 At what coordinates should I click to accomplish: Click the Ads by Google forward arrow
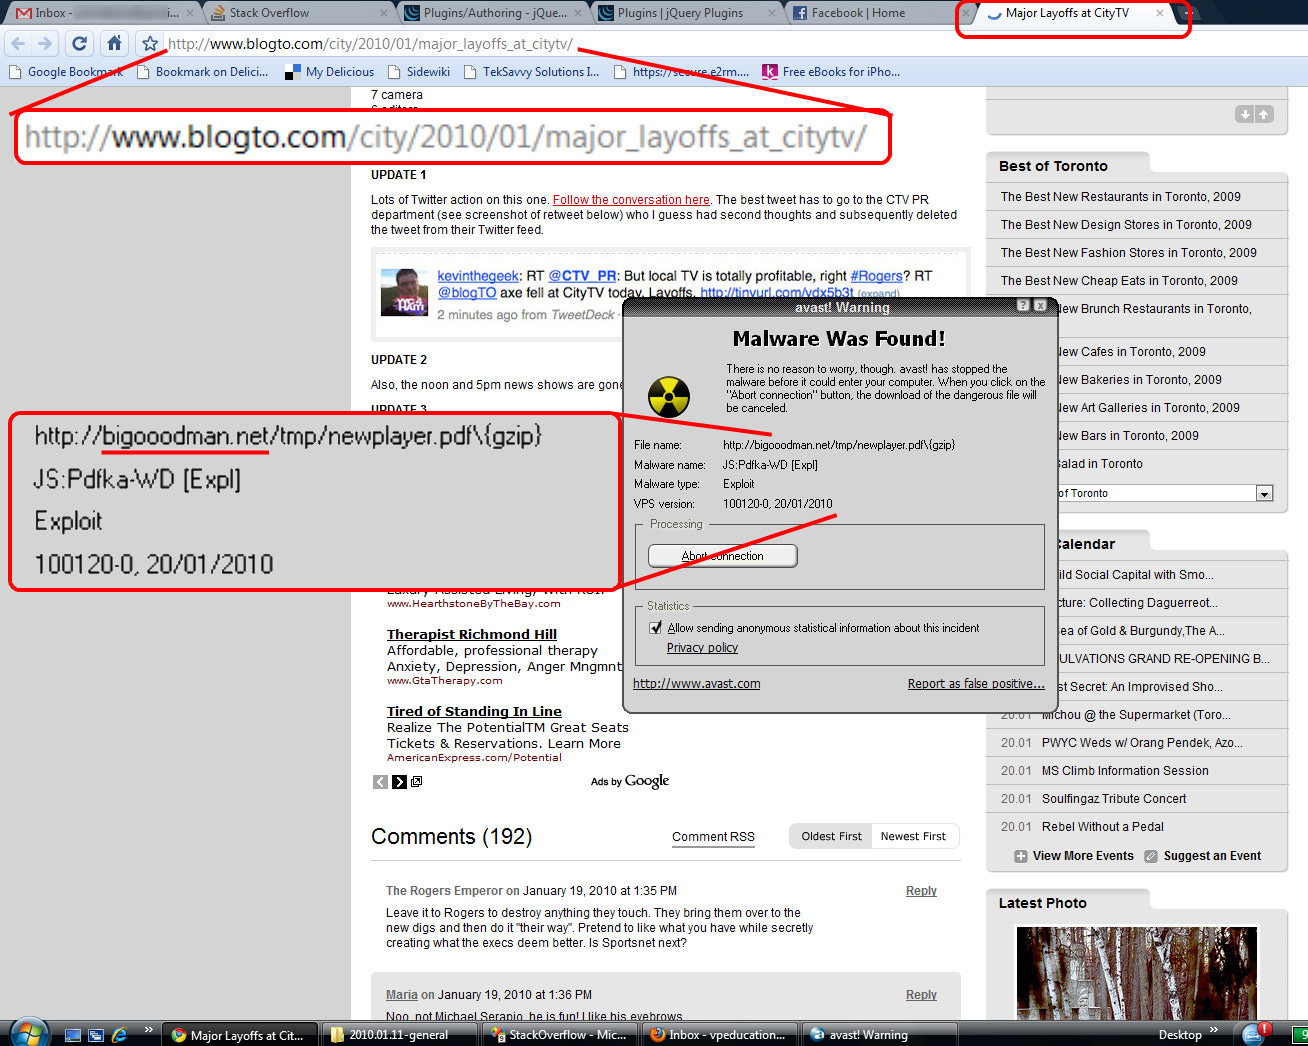(398, 781)
